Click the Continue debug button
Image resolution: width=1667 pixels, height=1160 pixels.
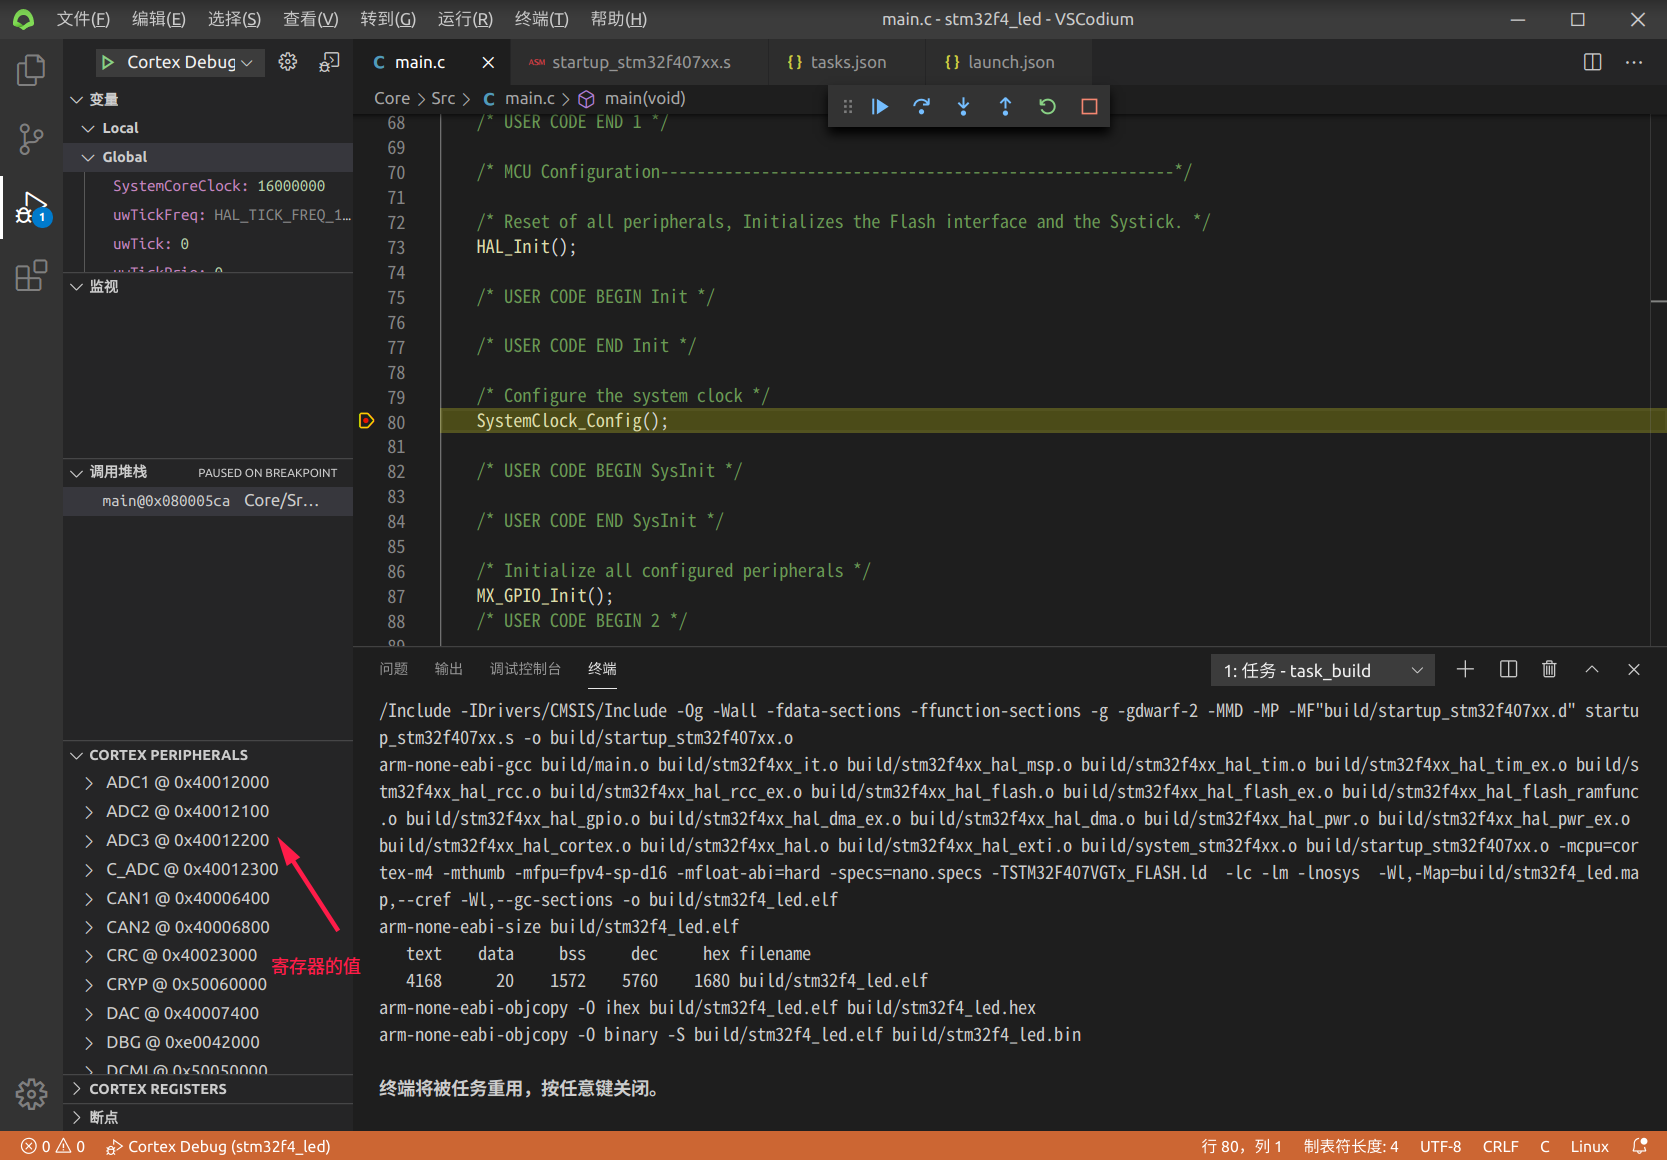pos(880,106)
